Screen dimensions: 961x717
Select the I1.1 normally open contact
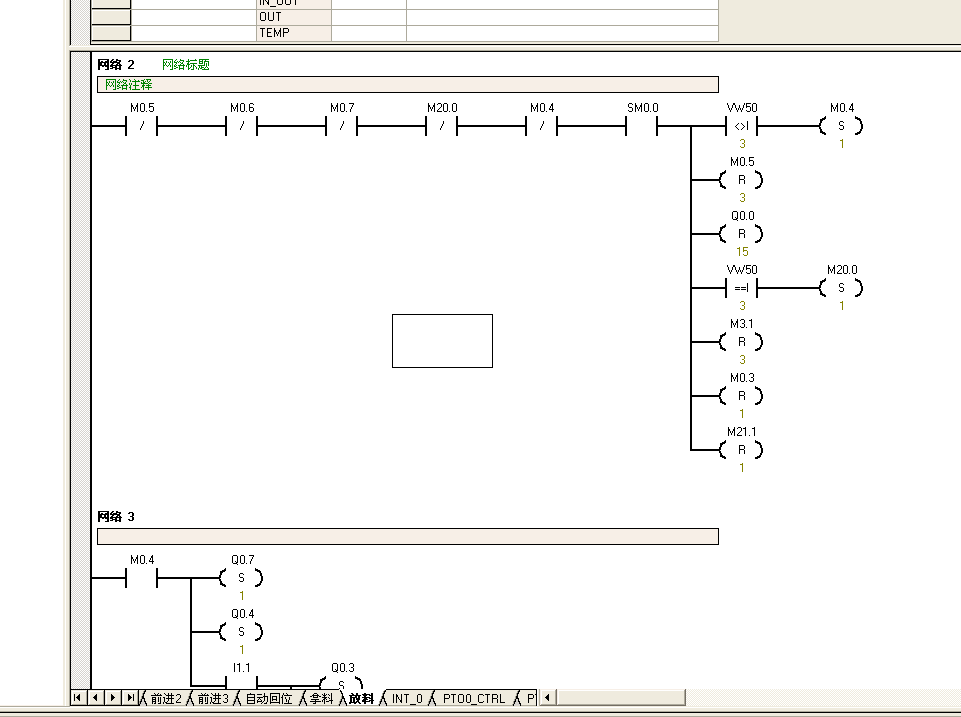point(241,681)
